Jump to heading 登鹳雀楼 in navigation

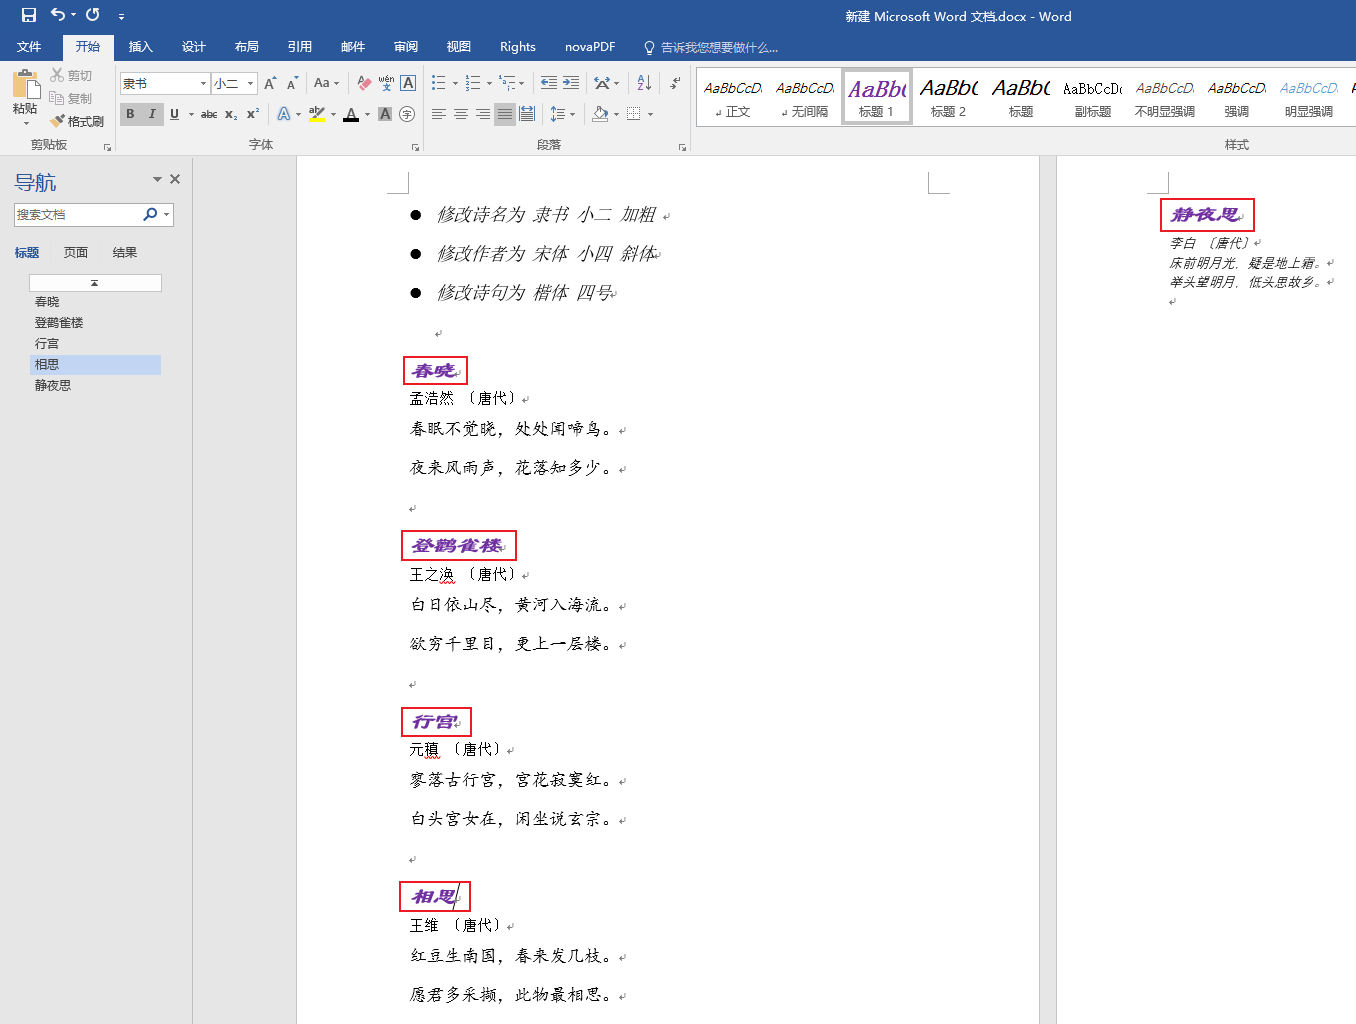59,322
